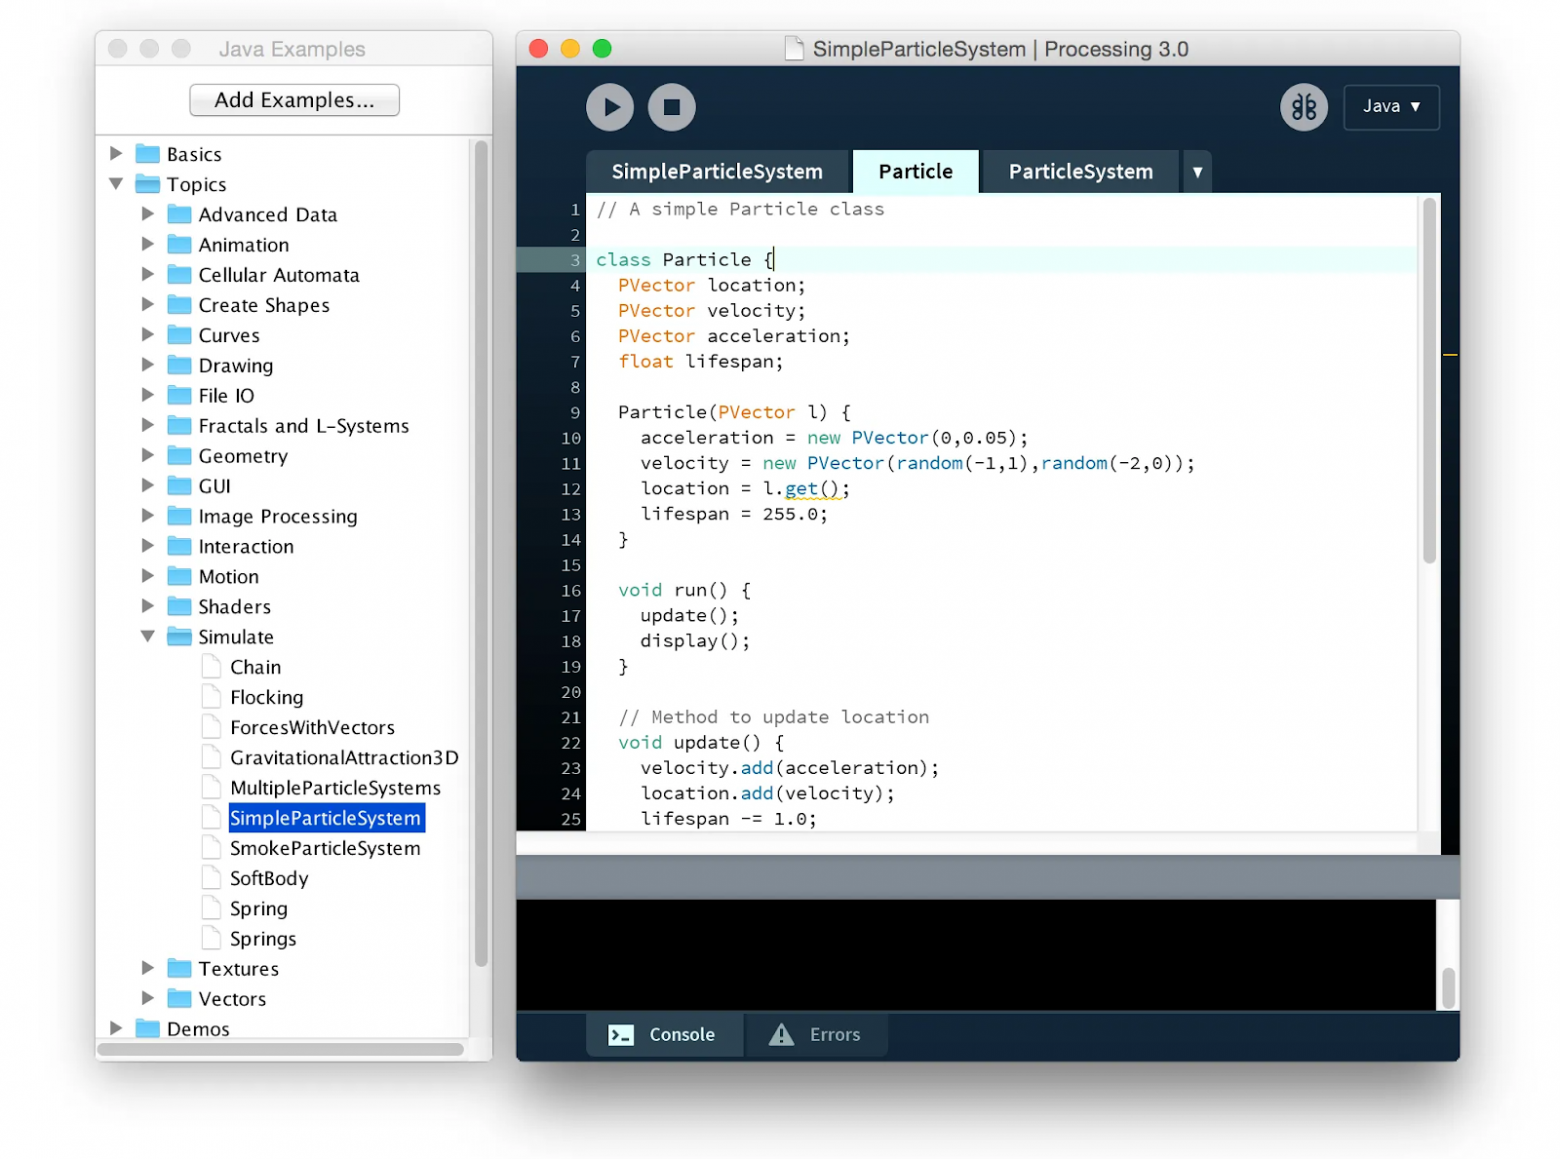Screen dimensions: 1560x1159
Task: Click the orange warning marker beside editor
Action: (x=1449, y=354)
